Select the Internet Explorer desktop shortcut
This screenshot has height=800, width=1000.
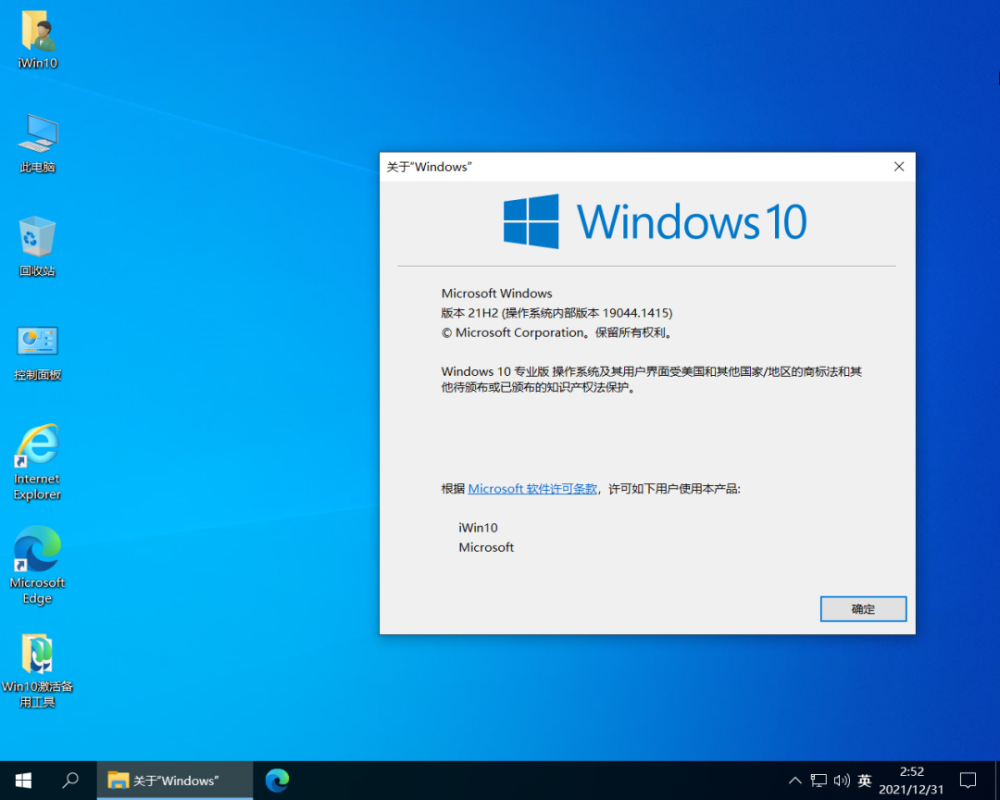coord(37,462)
